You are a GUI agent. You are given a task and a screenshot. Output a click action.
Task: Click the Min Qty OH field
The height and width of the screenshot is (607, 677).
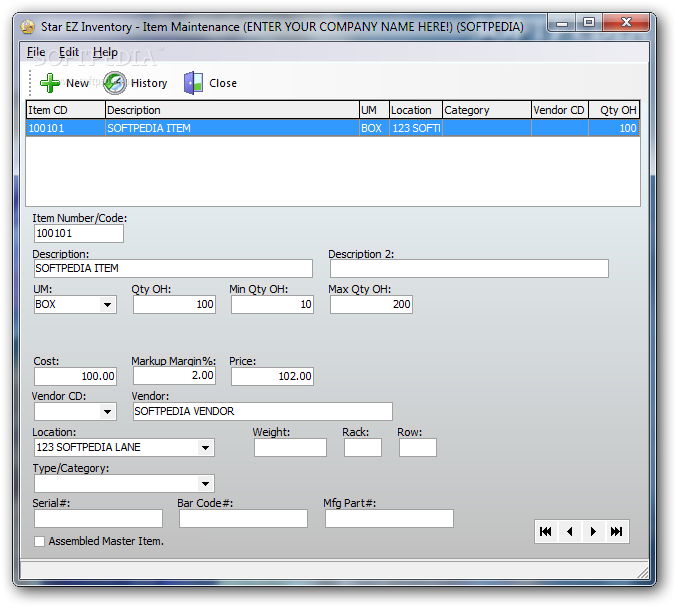(272, 305)
